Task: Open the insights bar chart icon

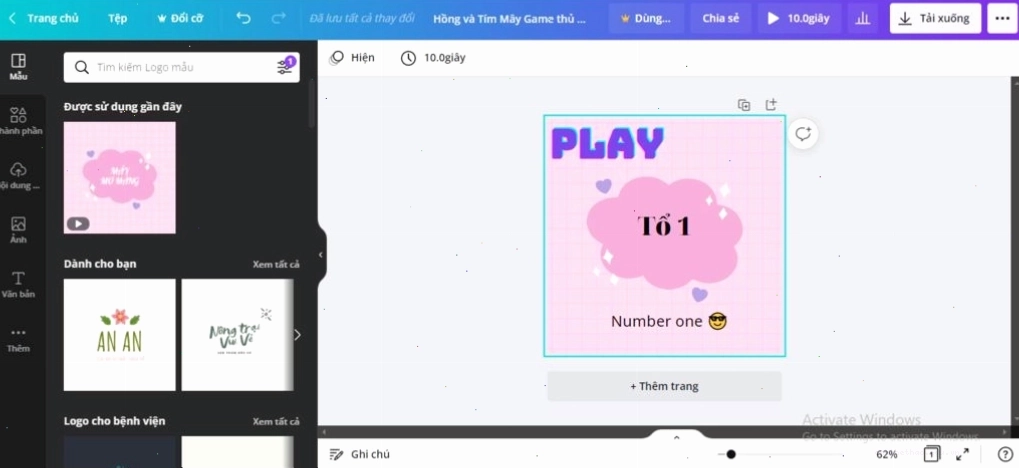Action: [862, 18]
